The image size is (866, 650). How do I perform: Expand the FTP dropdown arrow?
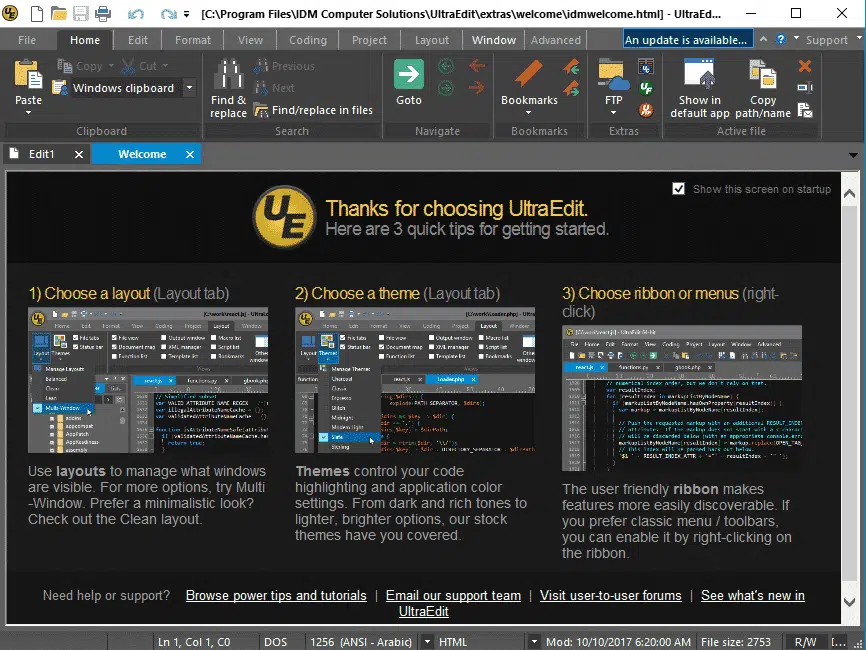pyautogui.click(x=614, y=113)
